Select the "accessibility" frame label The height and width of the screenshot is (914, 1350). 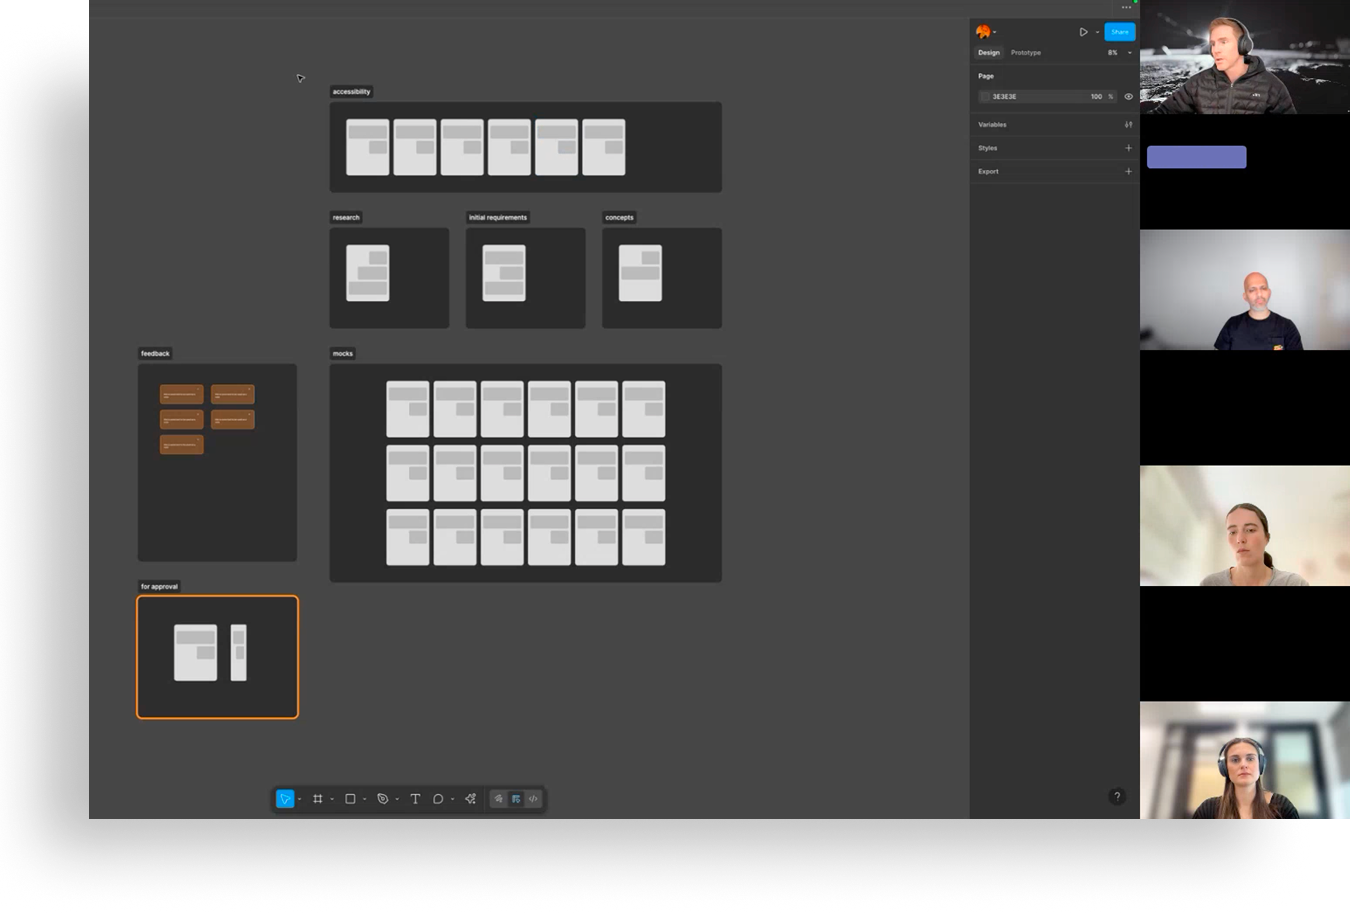pyautogui.click(x=351, y=92)
